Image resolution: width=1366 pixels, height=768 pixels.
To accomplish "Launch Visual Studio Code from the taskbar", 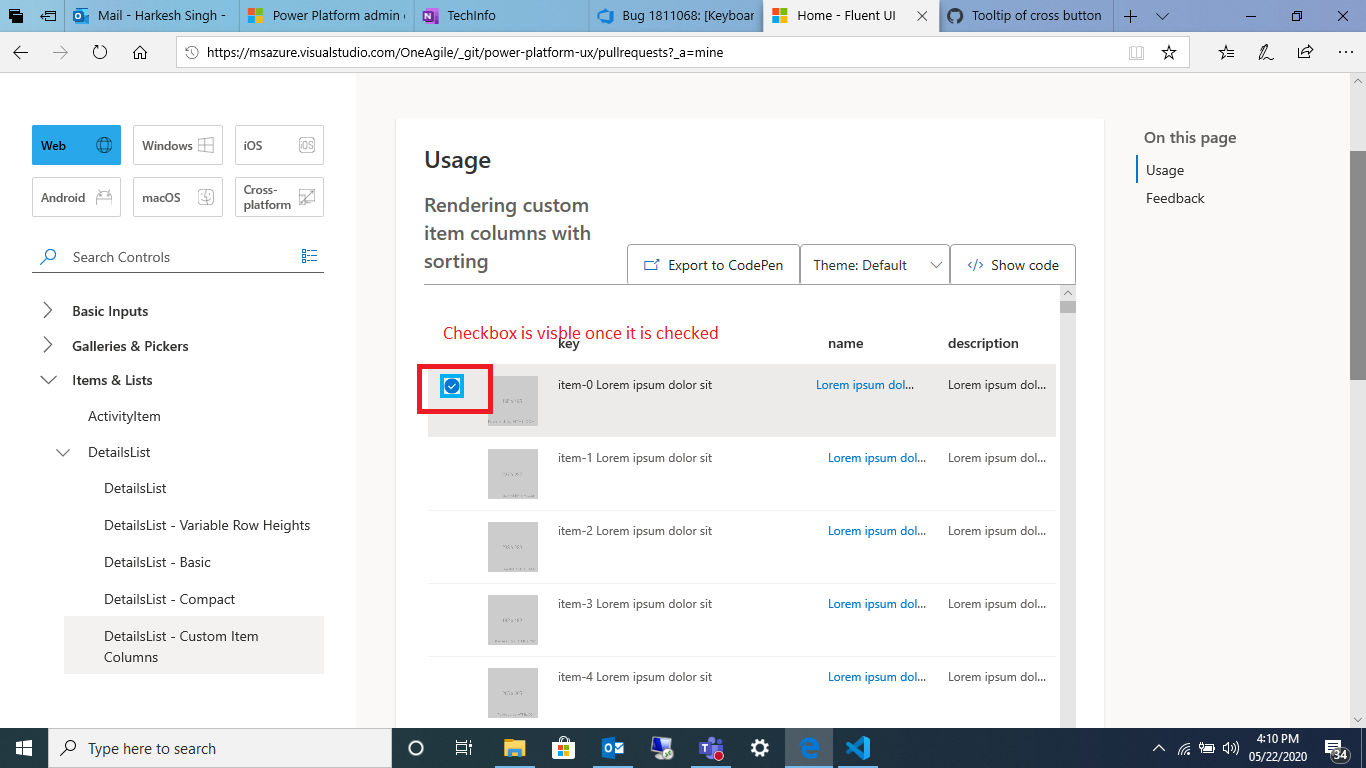I will [858, 748].
